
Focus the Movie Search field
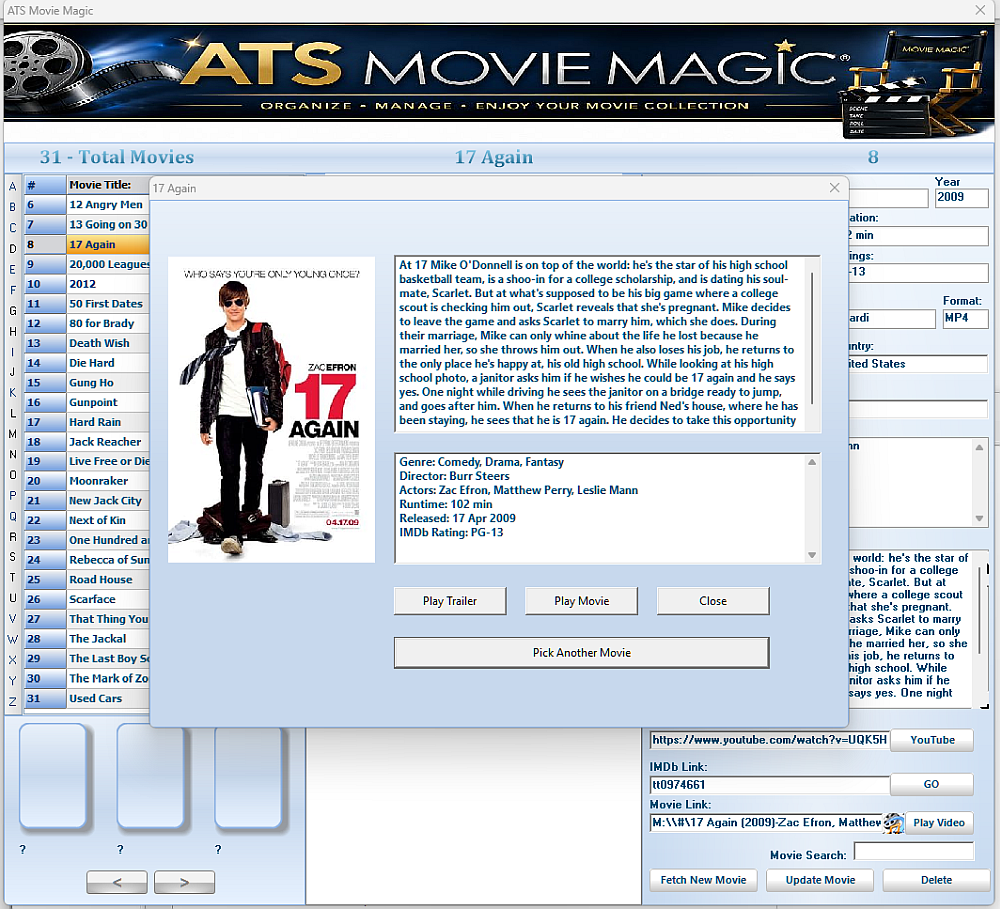pyautogui.click(x=913, y=851)
